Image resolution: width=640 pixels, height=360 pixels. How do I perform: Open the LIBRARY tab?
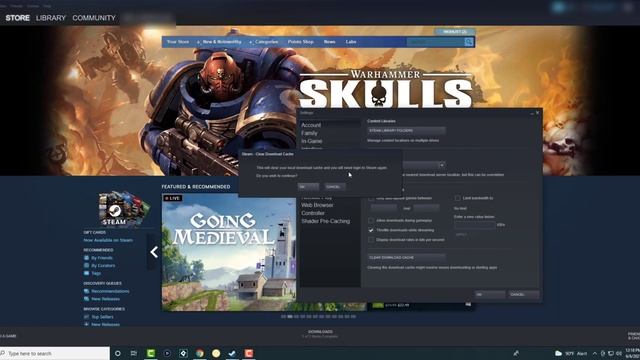click(51, 18)
